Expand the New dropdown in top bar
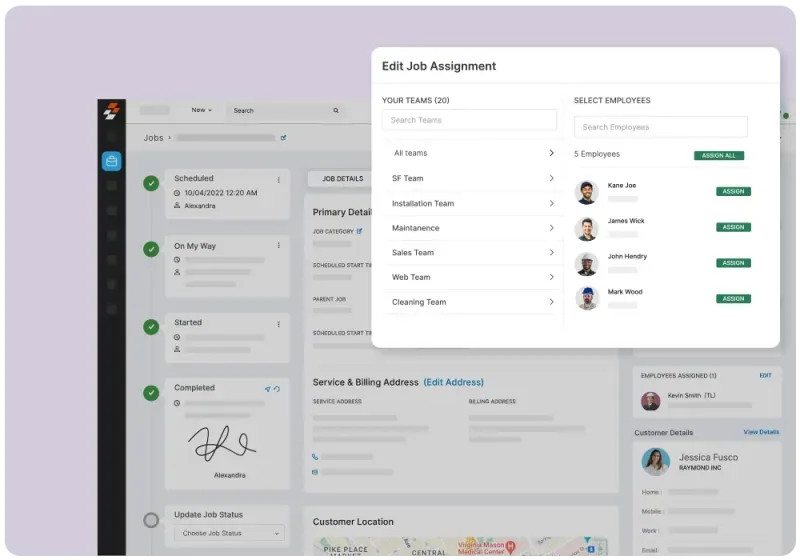800x560 pixels. pos(203,111)
